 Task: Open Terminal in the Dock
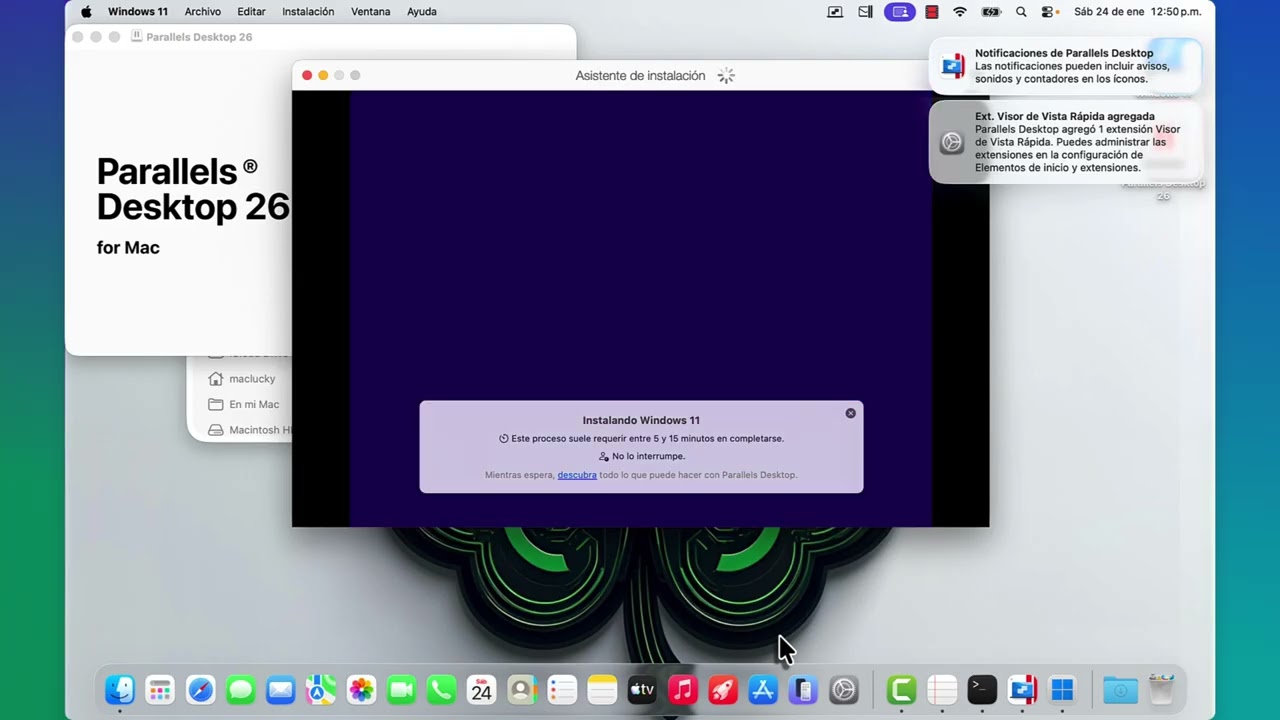click(981, 690)
